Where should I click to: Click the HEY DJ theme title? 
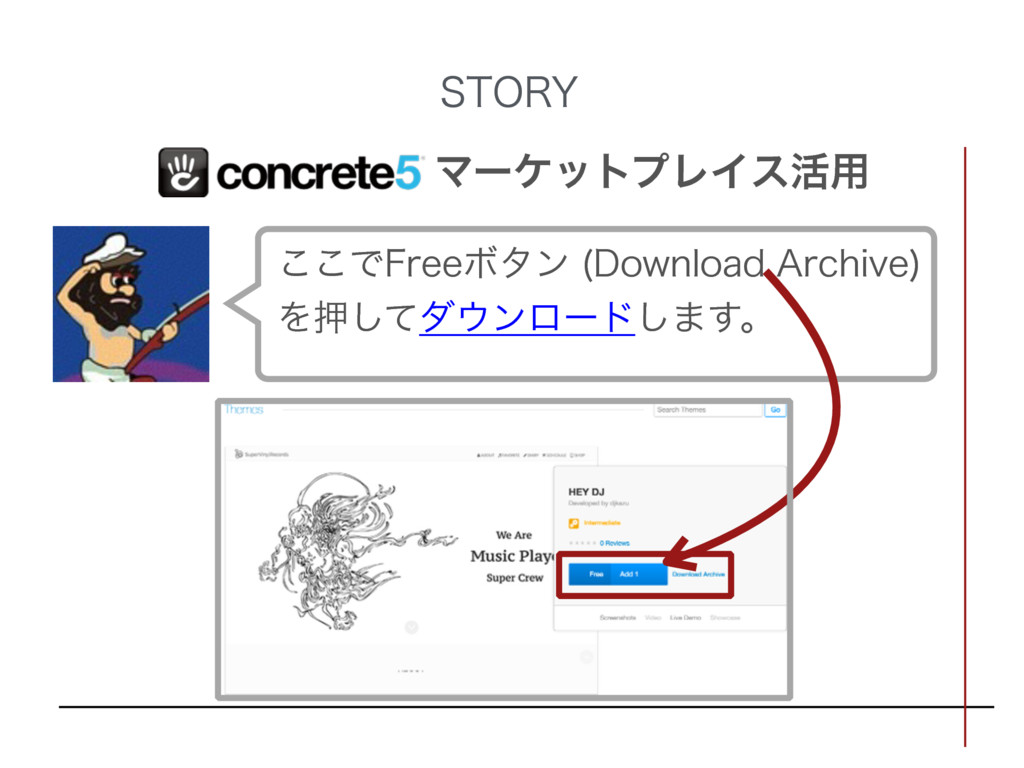point(586,492)
